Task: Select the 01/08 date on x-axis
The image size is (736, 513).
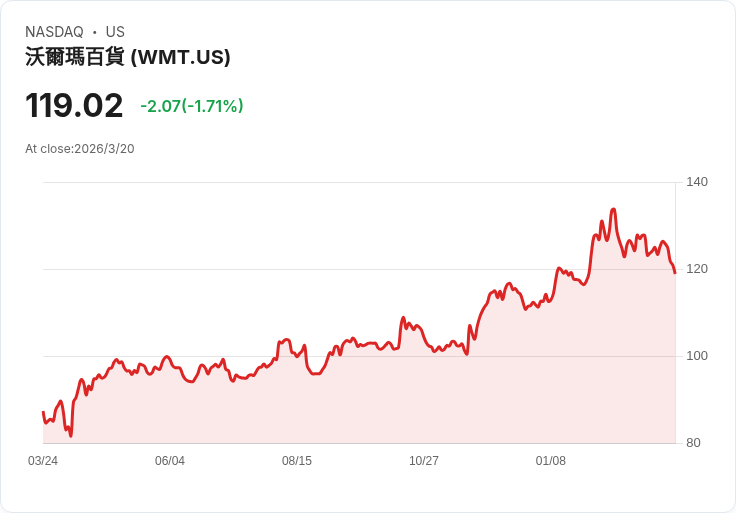Action: [x=551, y=461]
